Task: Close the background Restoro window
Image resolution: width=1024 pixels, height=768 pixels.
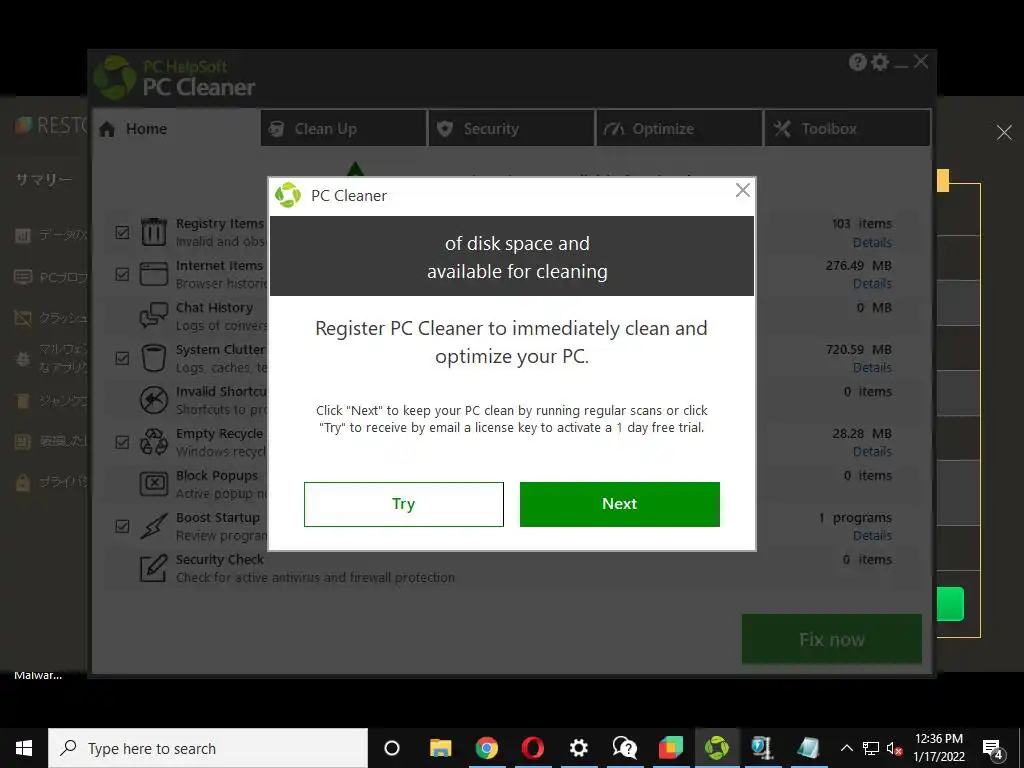Action: click(x=1004, y=133)
